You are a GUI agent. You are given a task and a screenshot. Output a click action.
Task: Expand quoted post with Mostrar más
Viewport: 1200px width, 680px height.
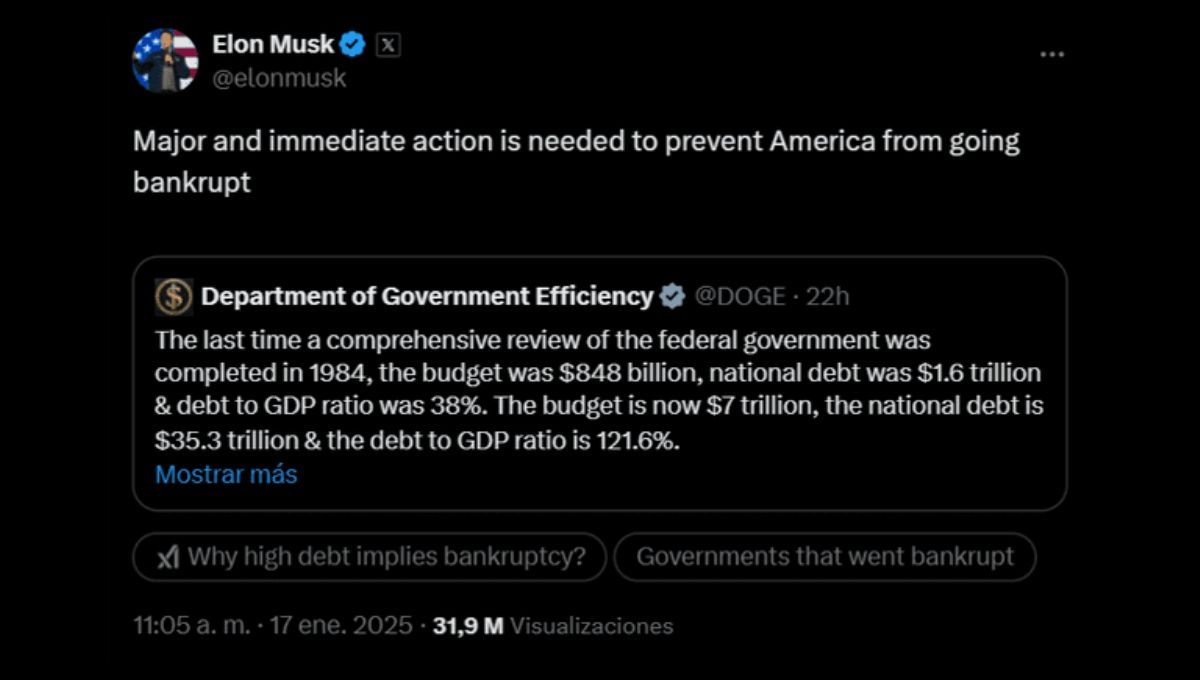click(x=226, y=474)
